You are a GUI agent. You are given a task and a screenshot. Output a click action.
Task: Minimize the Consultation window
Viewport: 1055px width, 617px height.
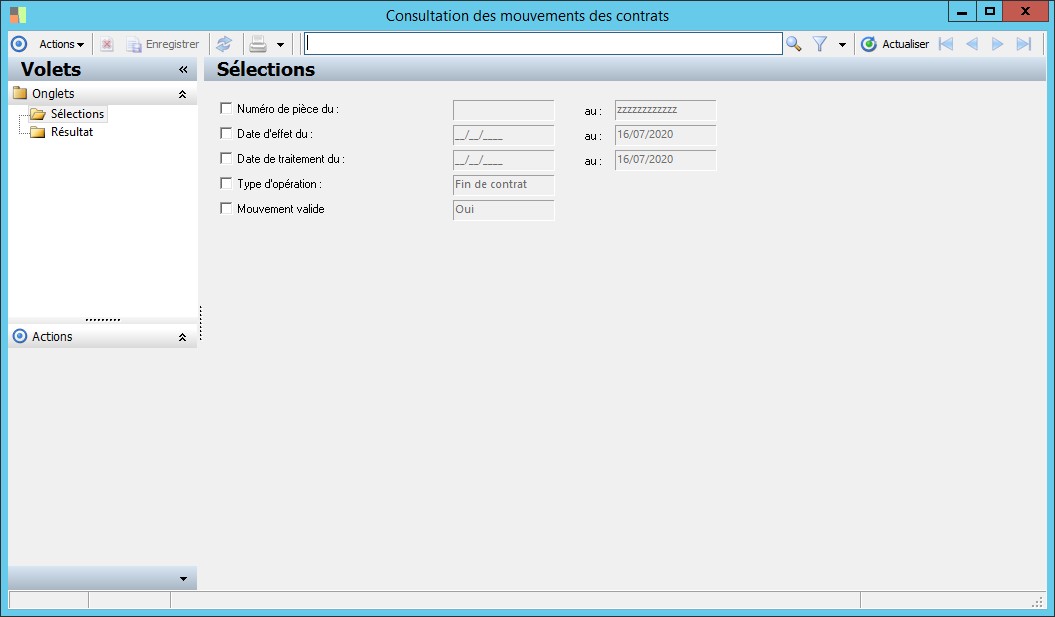coord(962,11)
